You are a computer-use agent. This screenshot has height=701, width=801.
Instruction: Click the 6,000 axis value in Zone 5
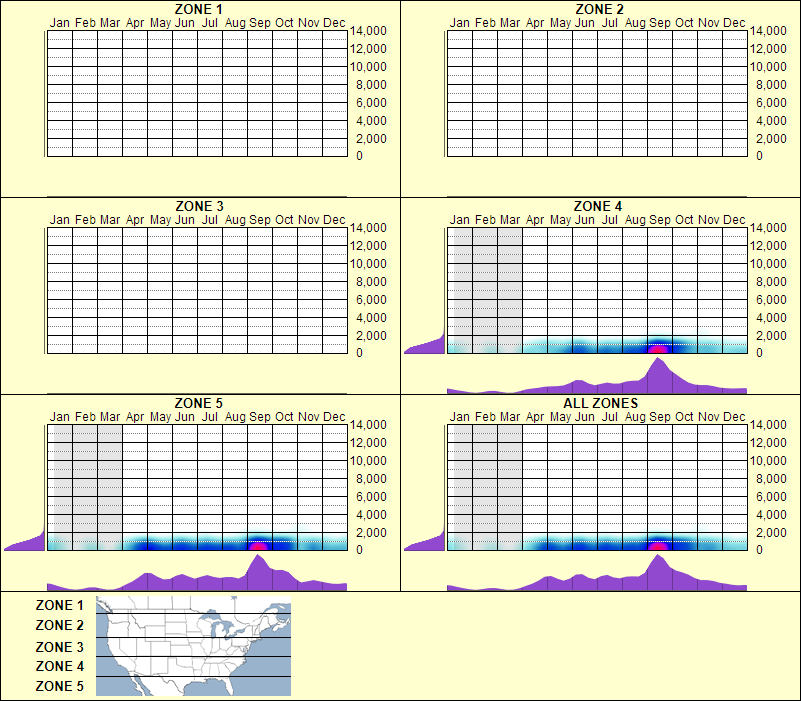(371, 497)
